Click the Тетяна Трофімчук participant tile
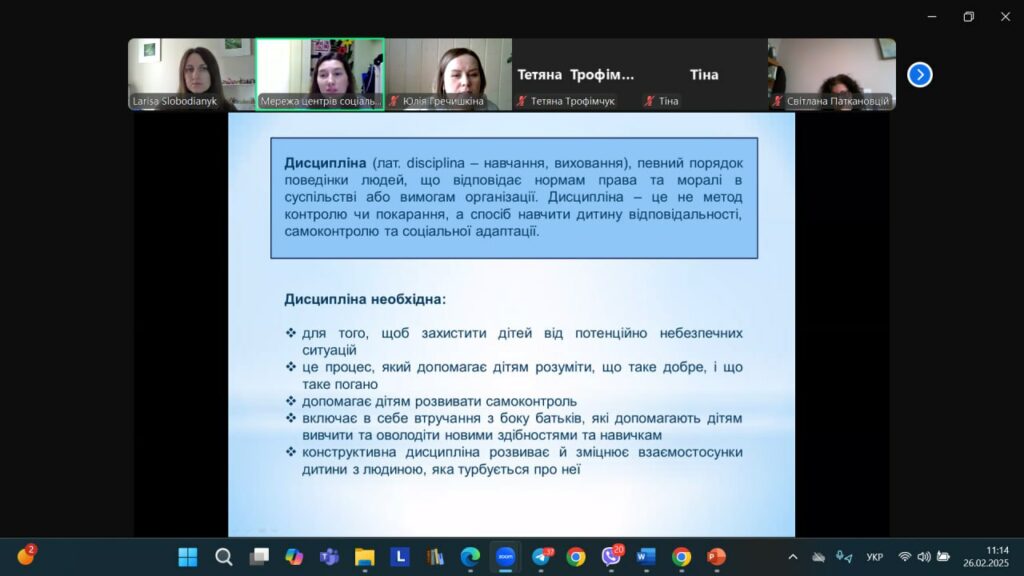This screenshot has width=1024, height=576. tap(575, 74)
